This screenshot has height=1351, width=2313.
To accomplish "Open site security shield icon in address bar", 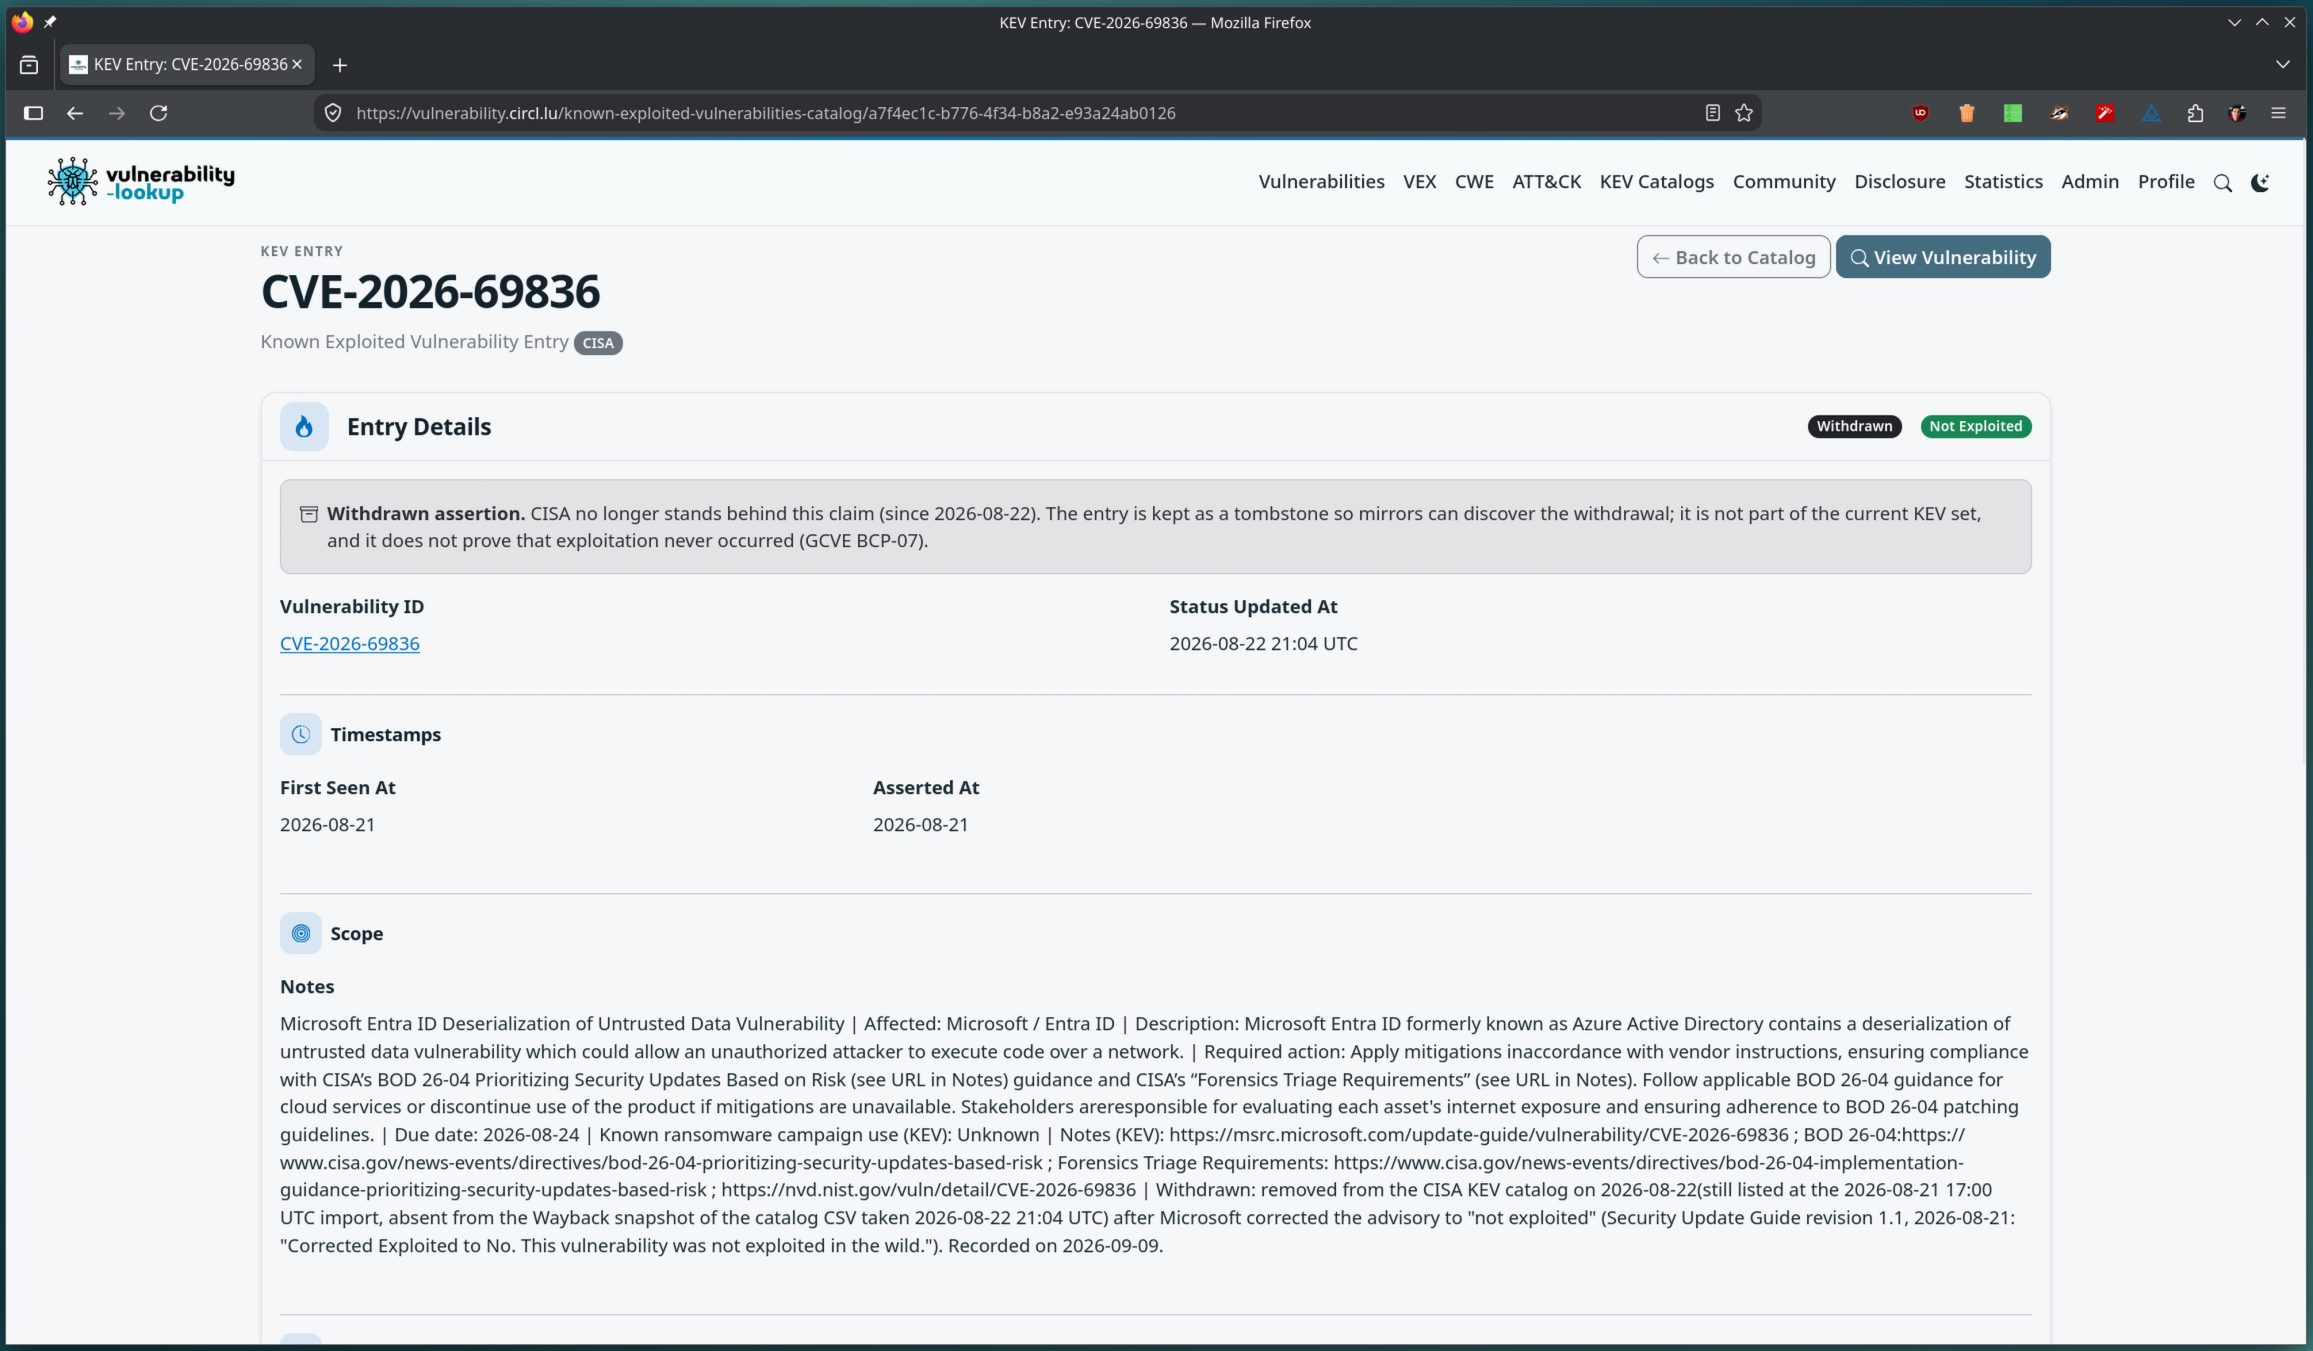I will [x=334, y=113].
